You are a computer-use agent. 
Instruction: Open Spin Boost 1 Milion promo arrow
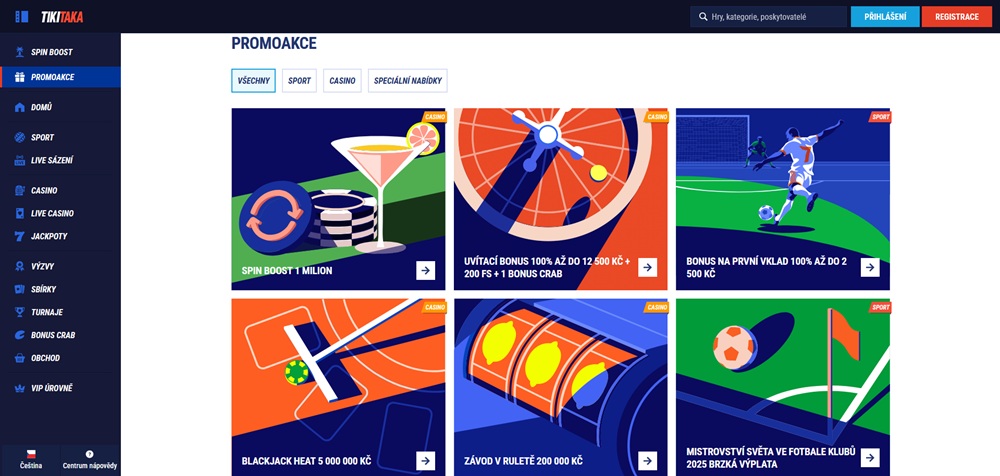(425, 271)
